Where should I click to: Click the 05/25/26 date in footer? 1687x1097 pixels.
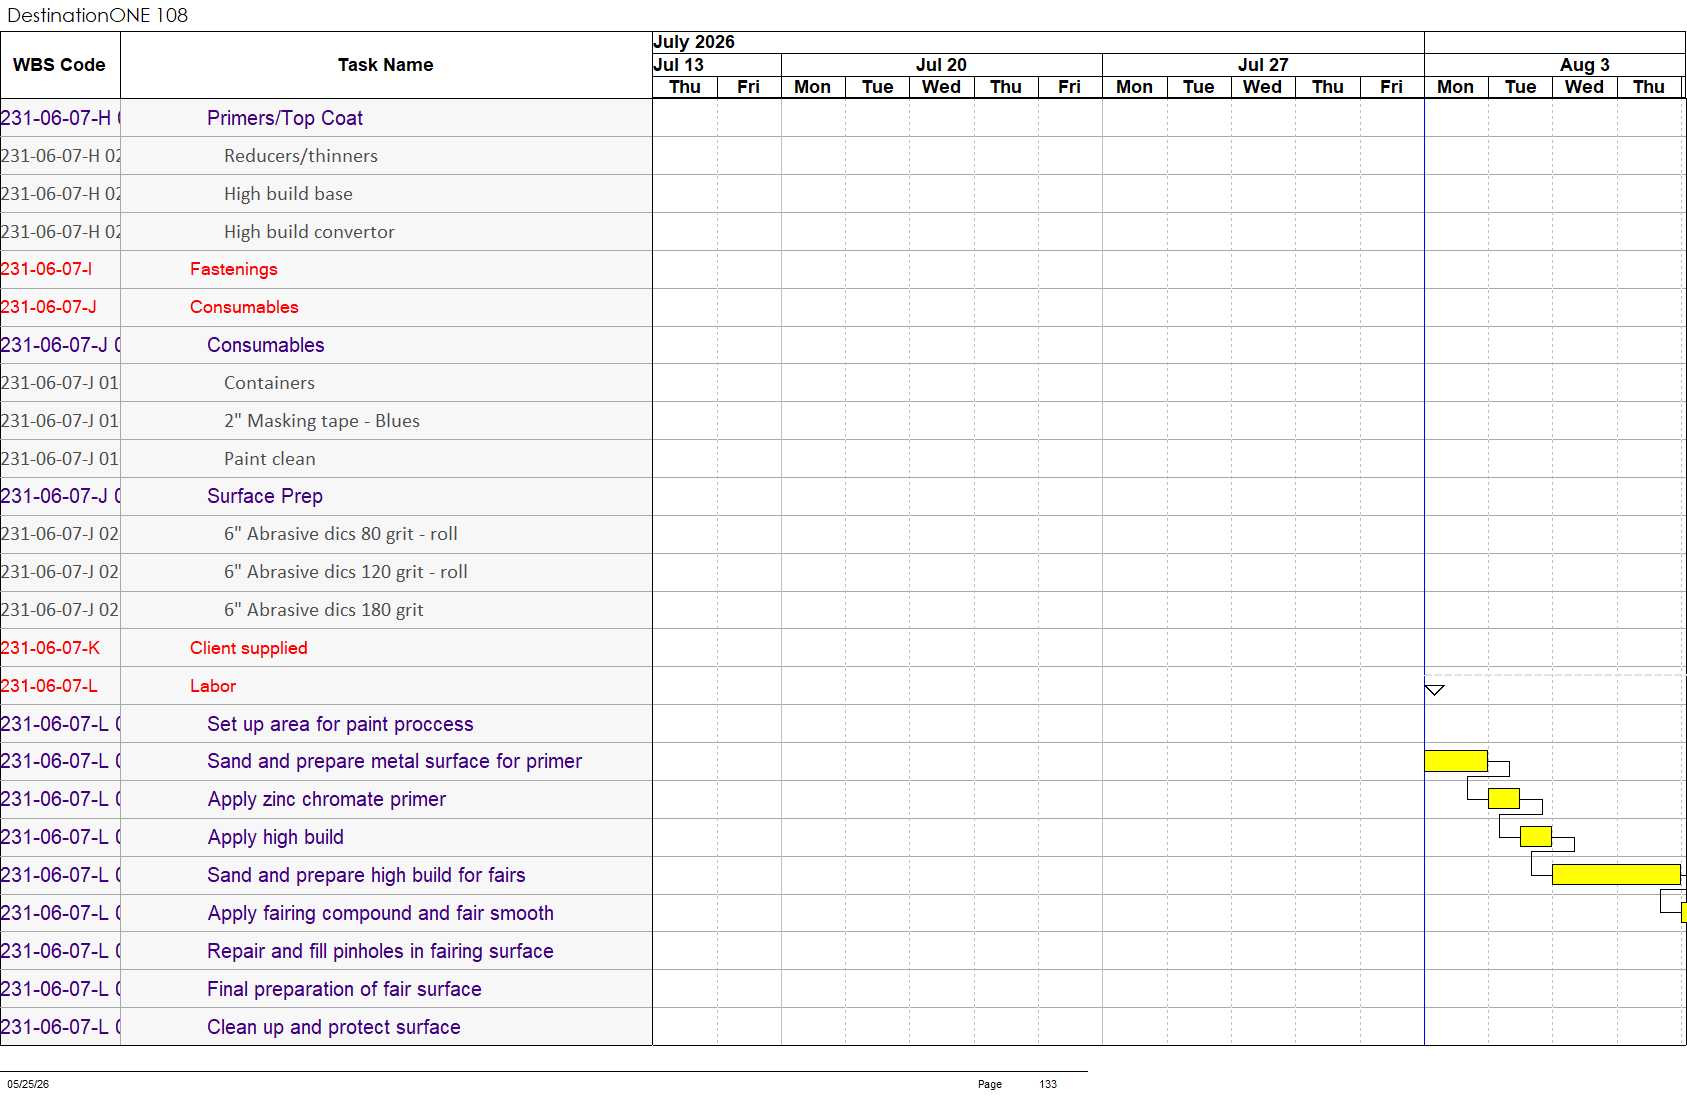tap(28, 1084)
